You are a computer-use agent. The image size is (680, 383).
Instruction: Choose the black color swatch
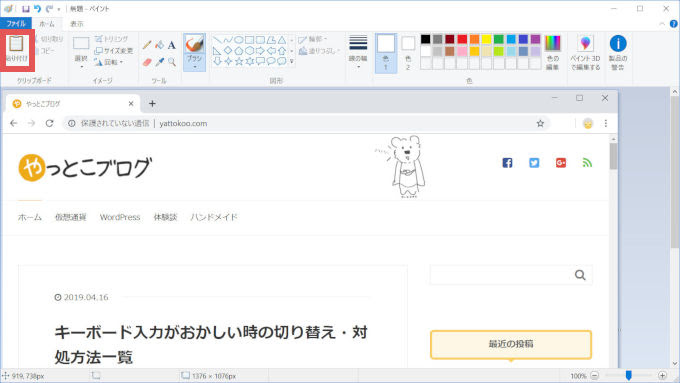tap(426, 39)
